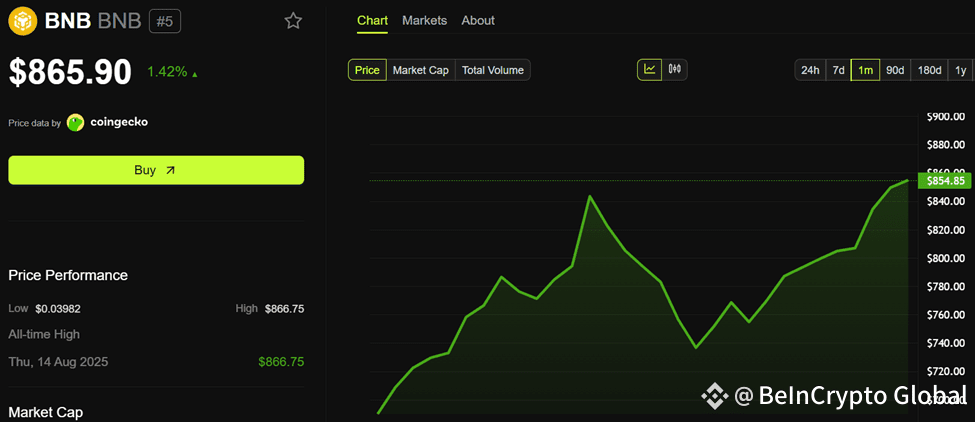The image size is (975, 422).
Task: Open the About tab
Action: pyautogui.click(x=478, y=21)
